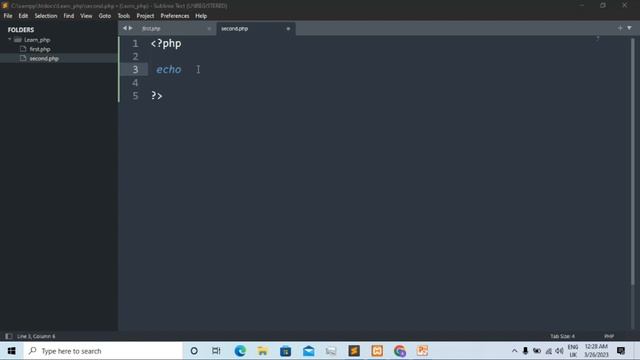Open the Help menu
640x360 pixels.
tap(201, 16)
